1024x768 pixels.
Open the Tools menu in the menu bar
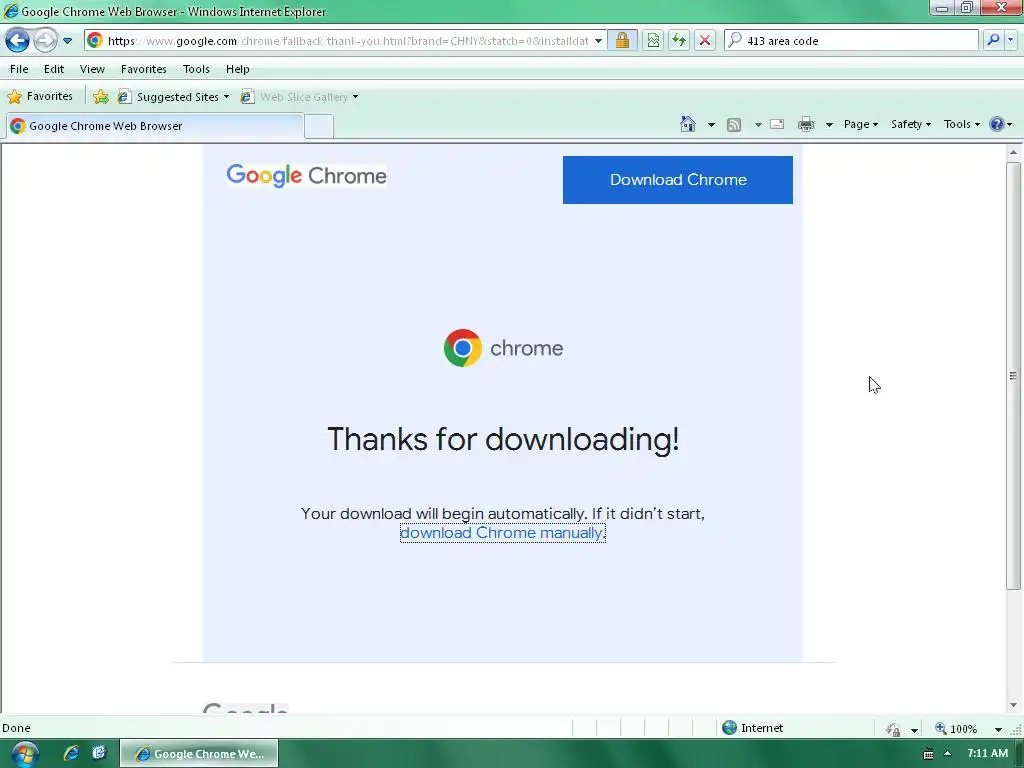[196, 69]
